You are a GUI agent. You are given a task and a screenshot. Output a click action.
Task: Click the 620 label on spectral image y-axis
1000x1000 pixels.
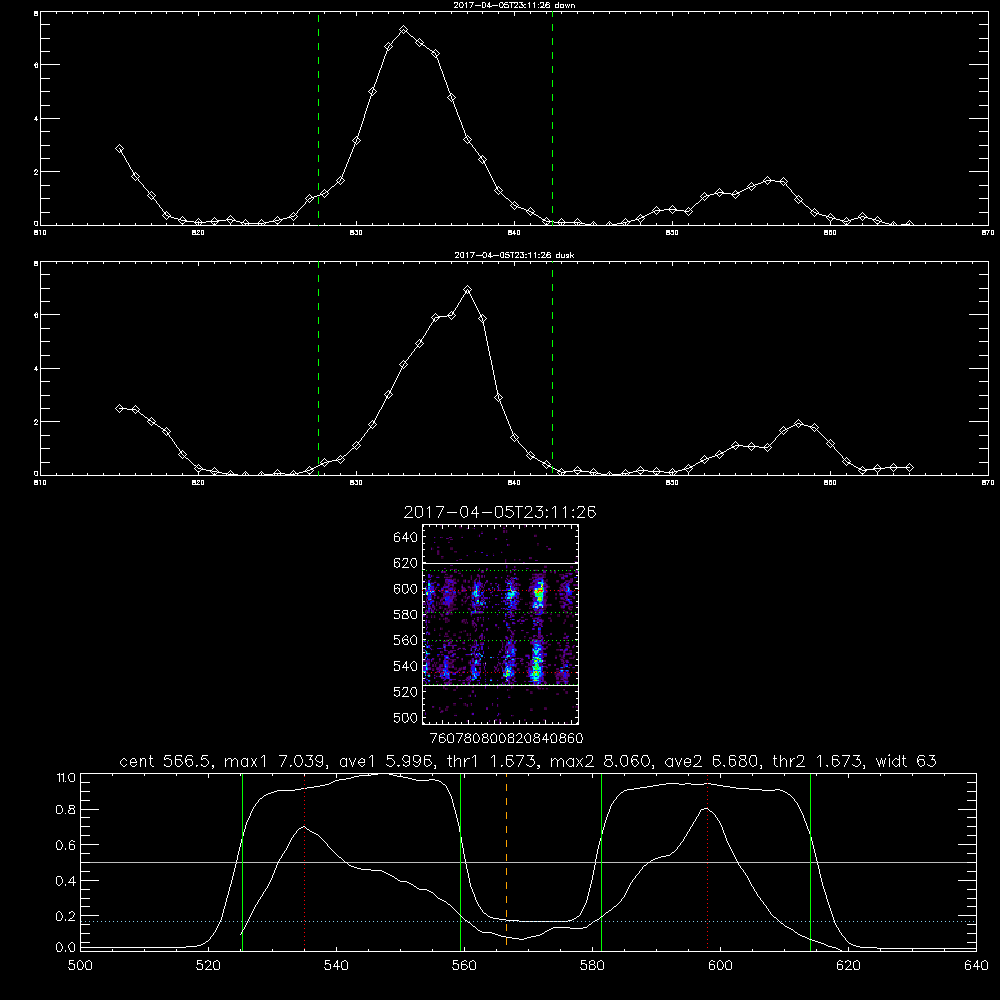[406, 563]
